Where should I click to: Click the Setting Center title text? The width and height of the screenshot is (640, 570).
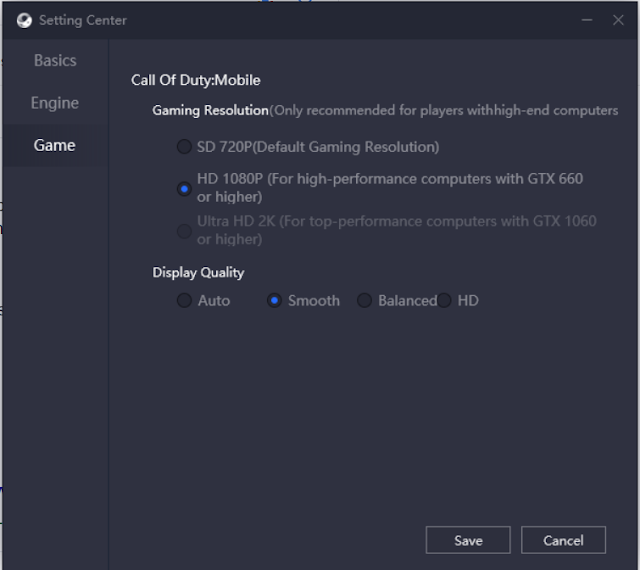click(x=83, y=20)
